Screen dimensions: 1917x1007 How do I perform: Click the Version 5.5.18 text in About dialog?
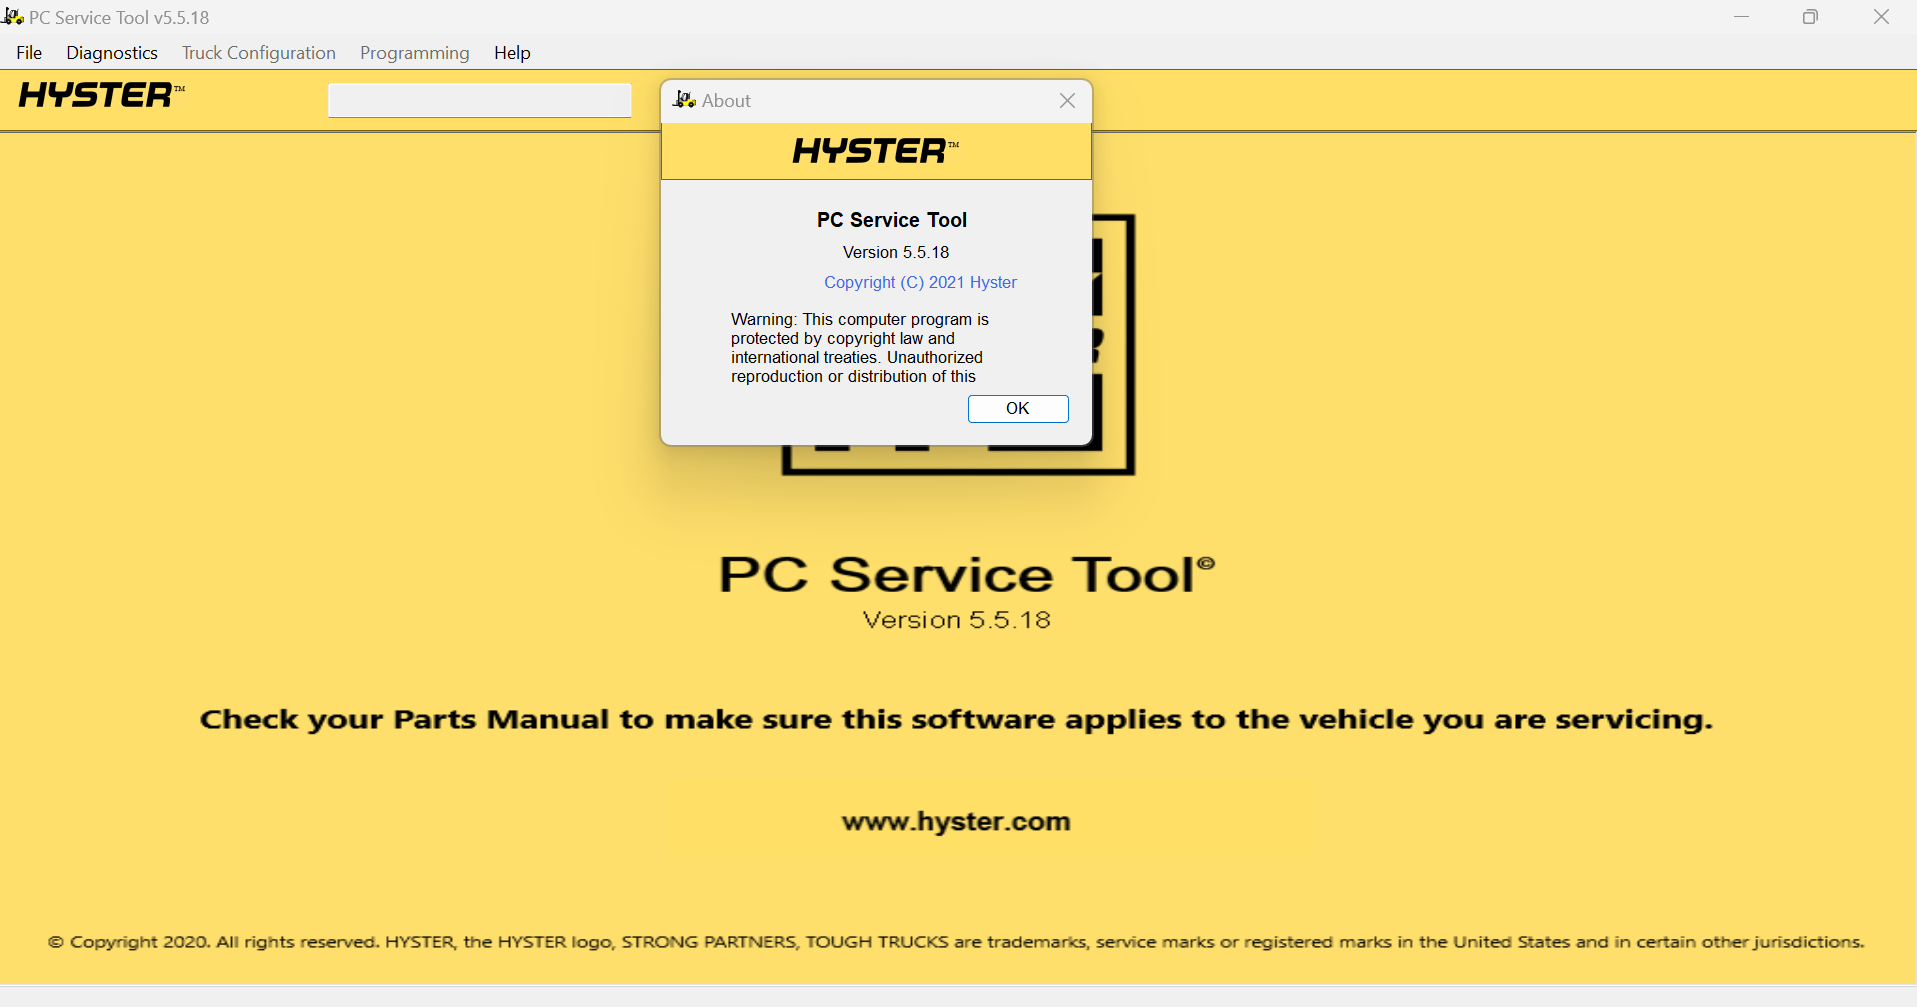[896, 252]
